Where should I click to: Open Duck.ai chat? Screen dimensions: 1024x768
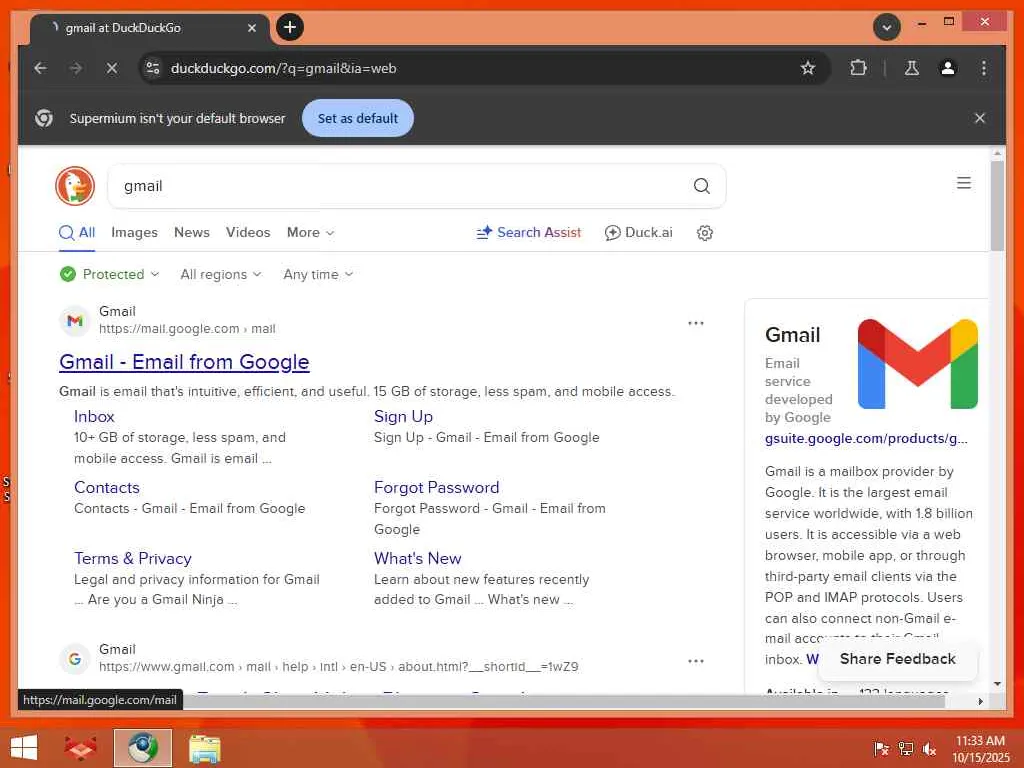click(638, 232)
